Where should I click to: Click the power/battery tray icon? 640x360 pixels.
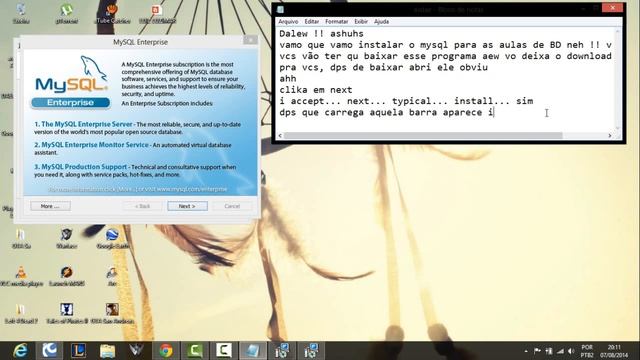549,351
